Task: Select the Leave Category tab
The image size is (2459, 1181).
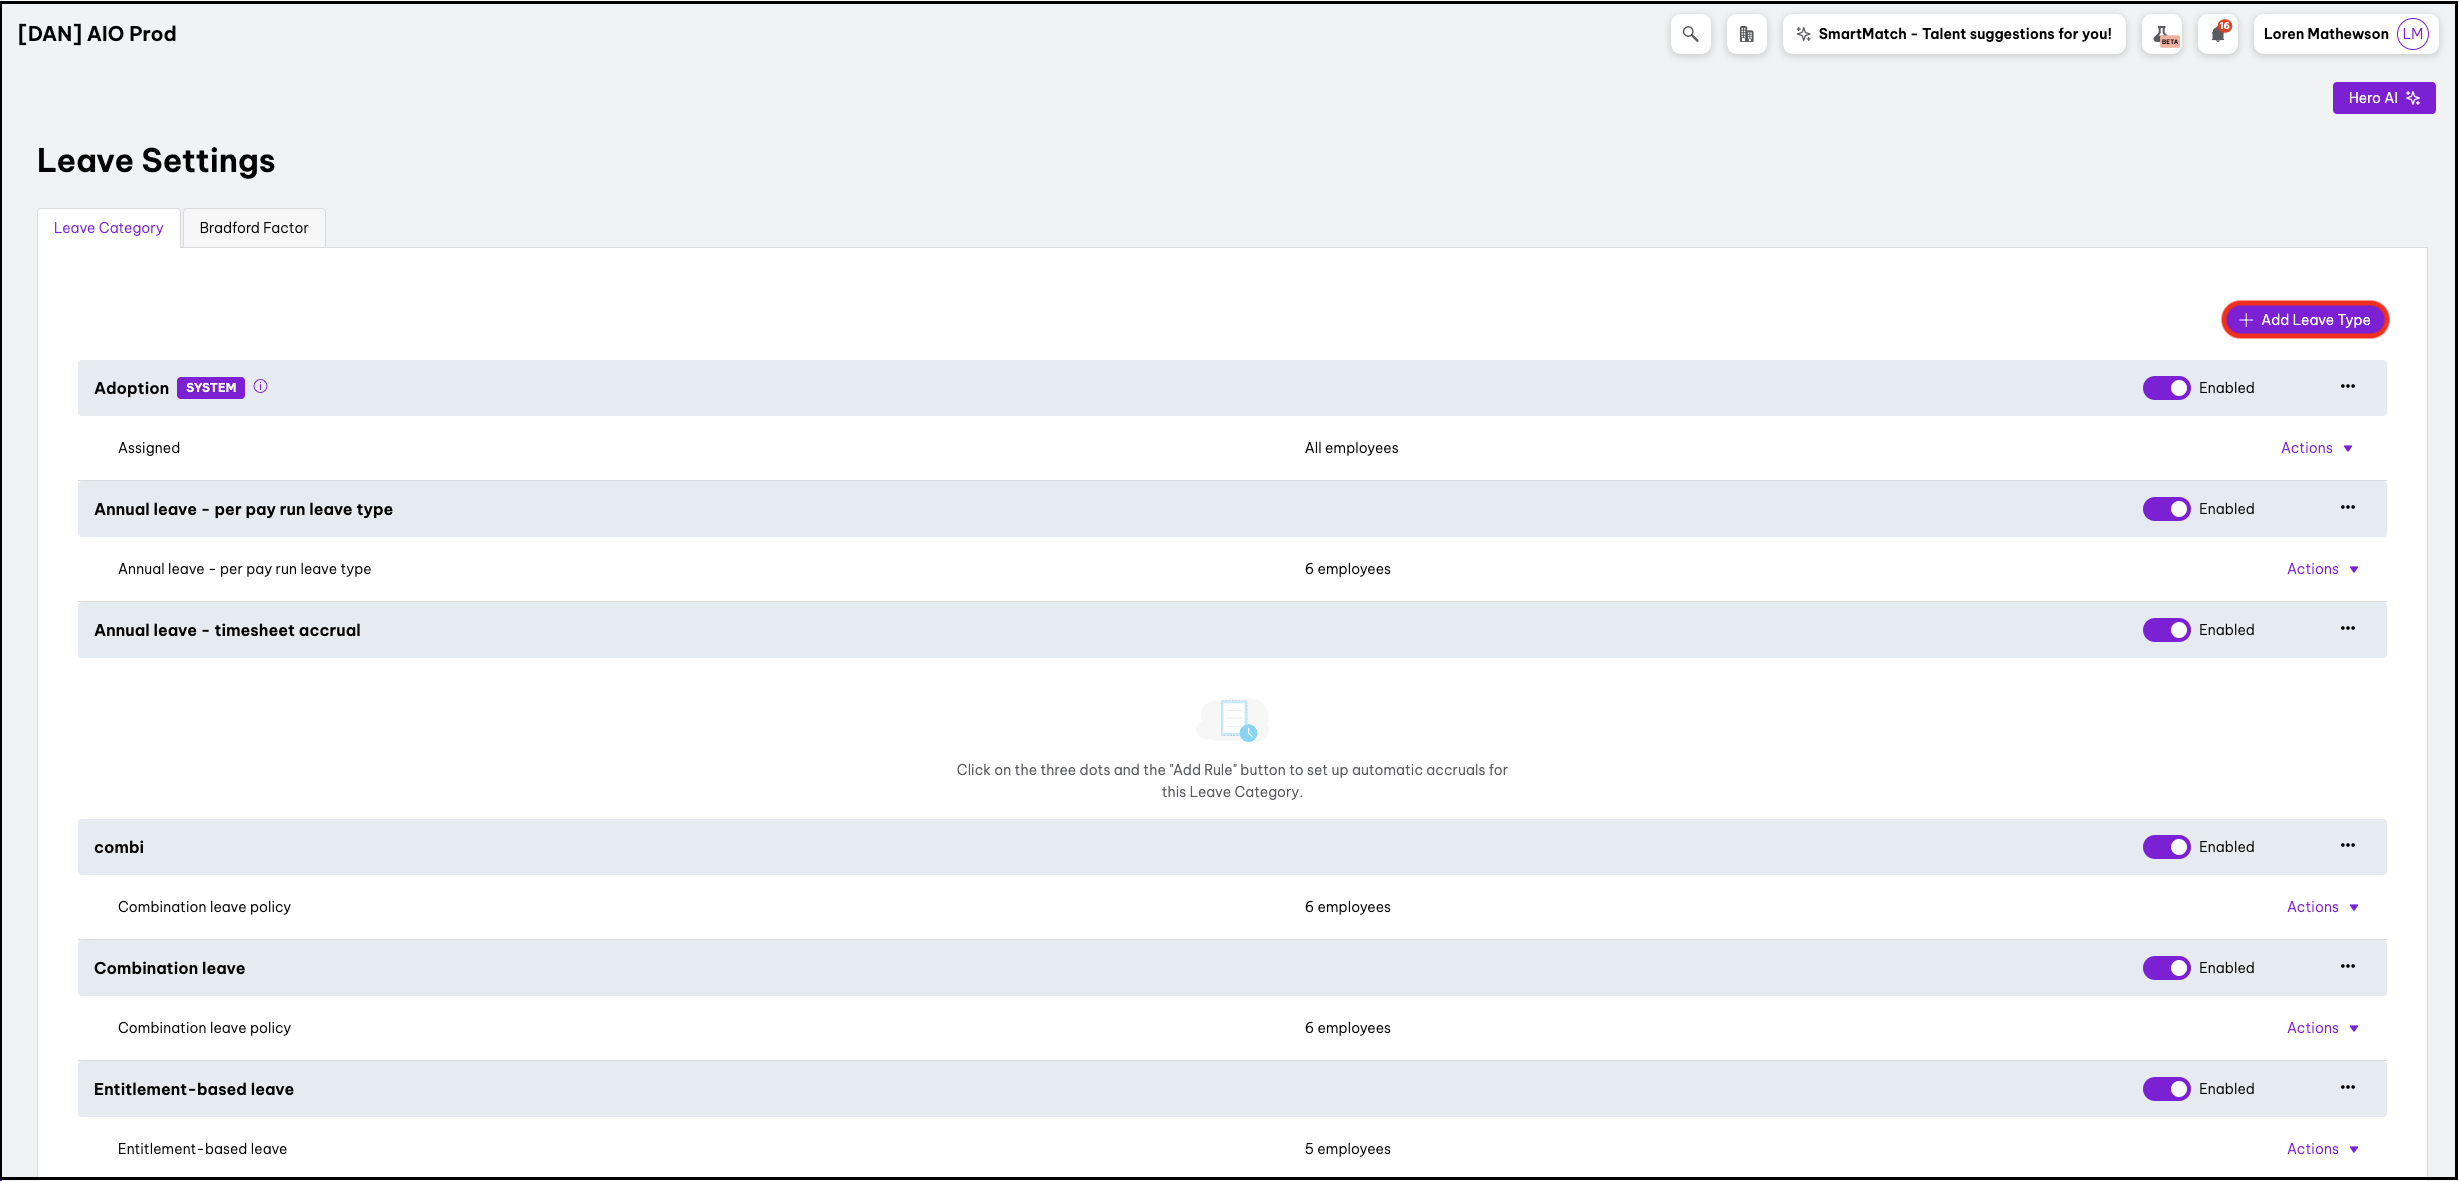Action: click(x=108, y=228)
